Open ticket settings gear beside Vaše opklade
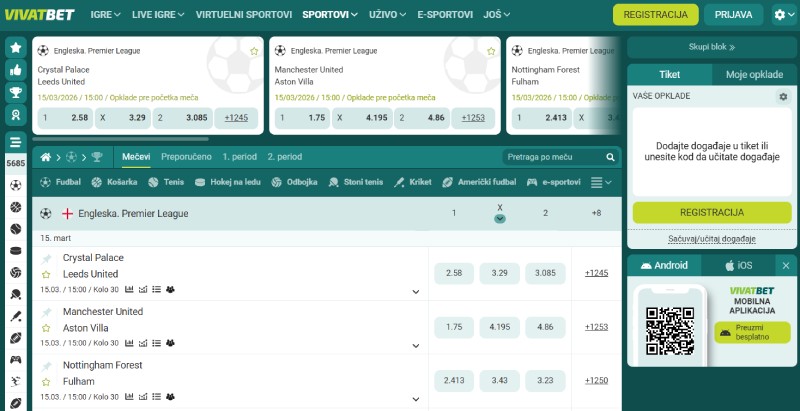This screenshot has height=411, width=800. click(783, 96)
